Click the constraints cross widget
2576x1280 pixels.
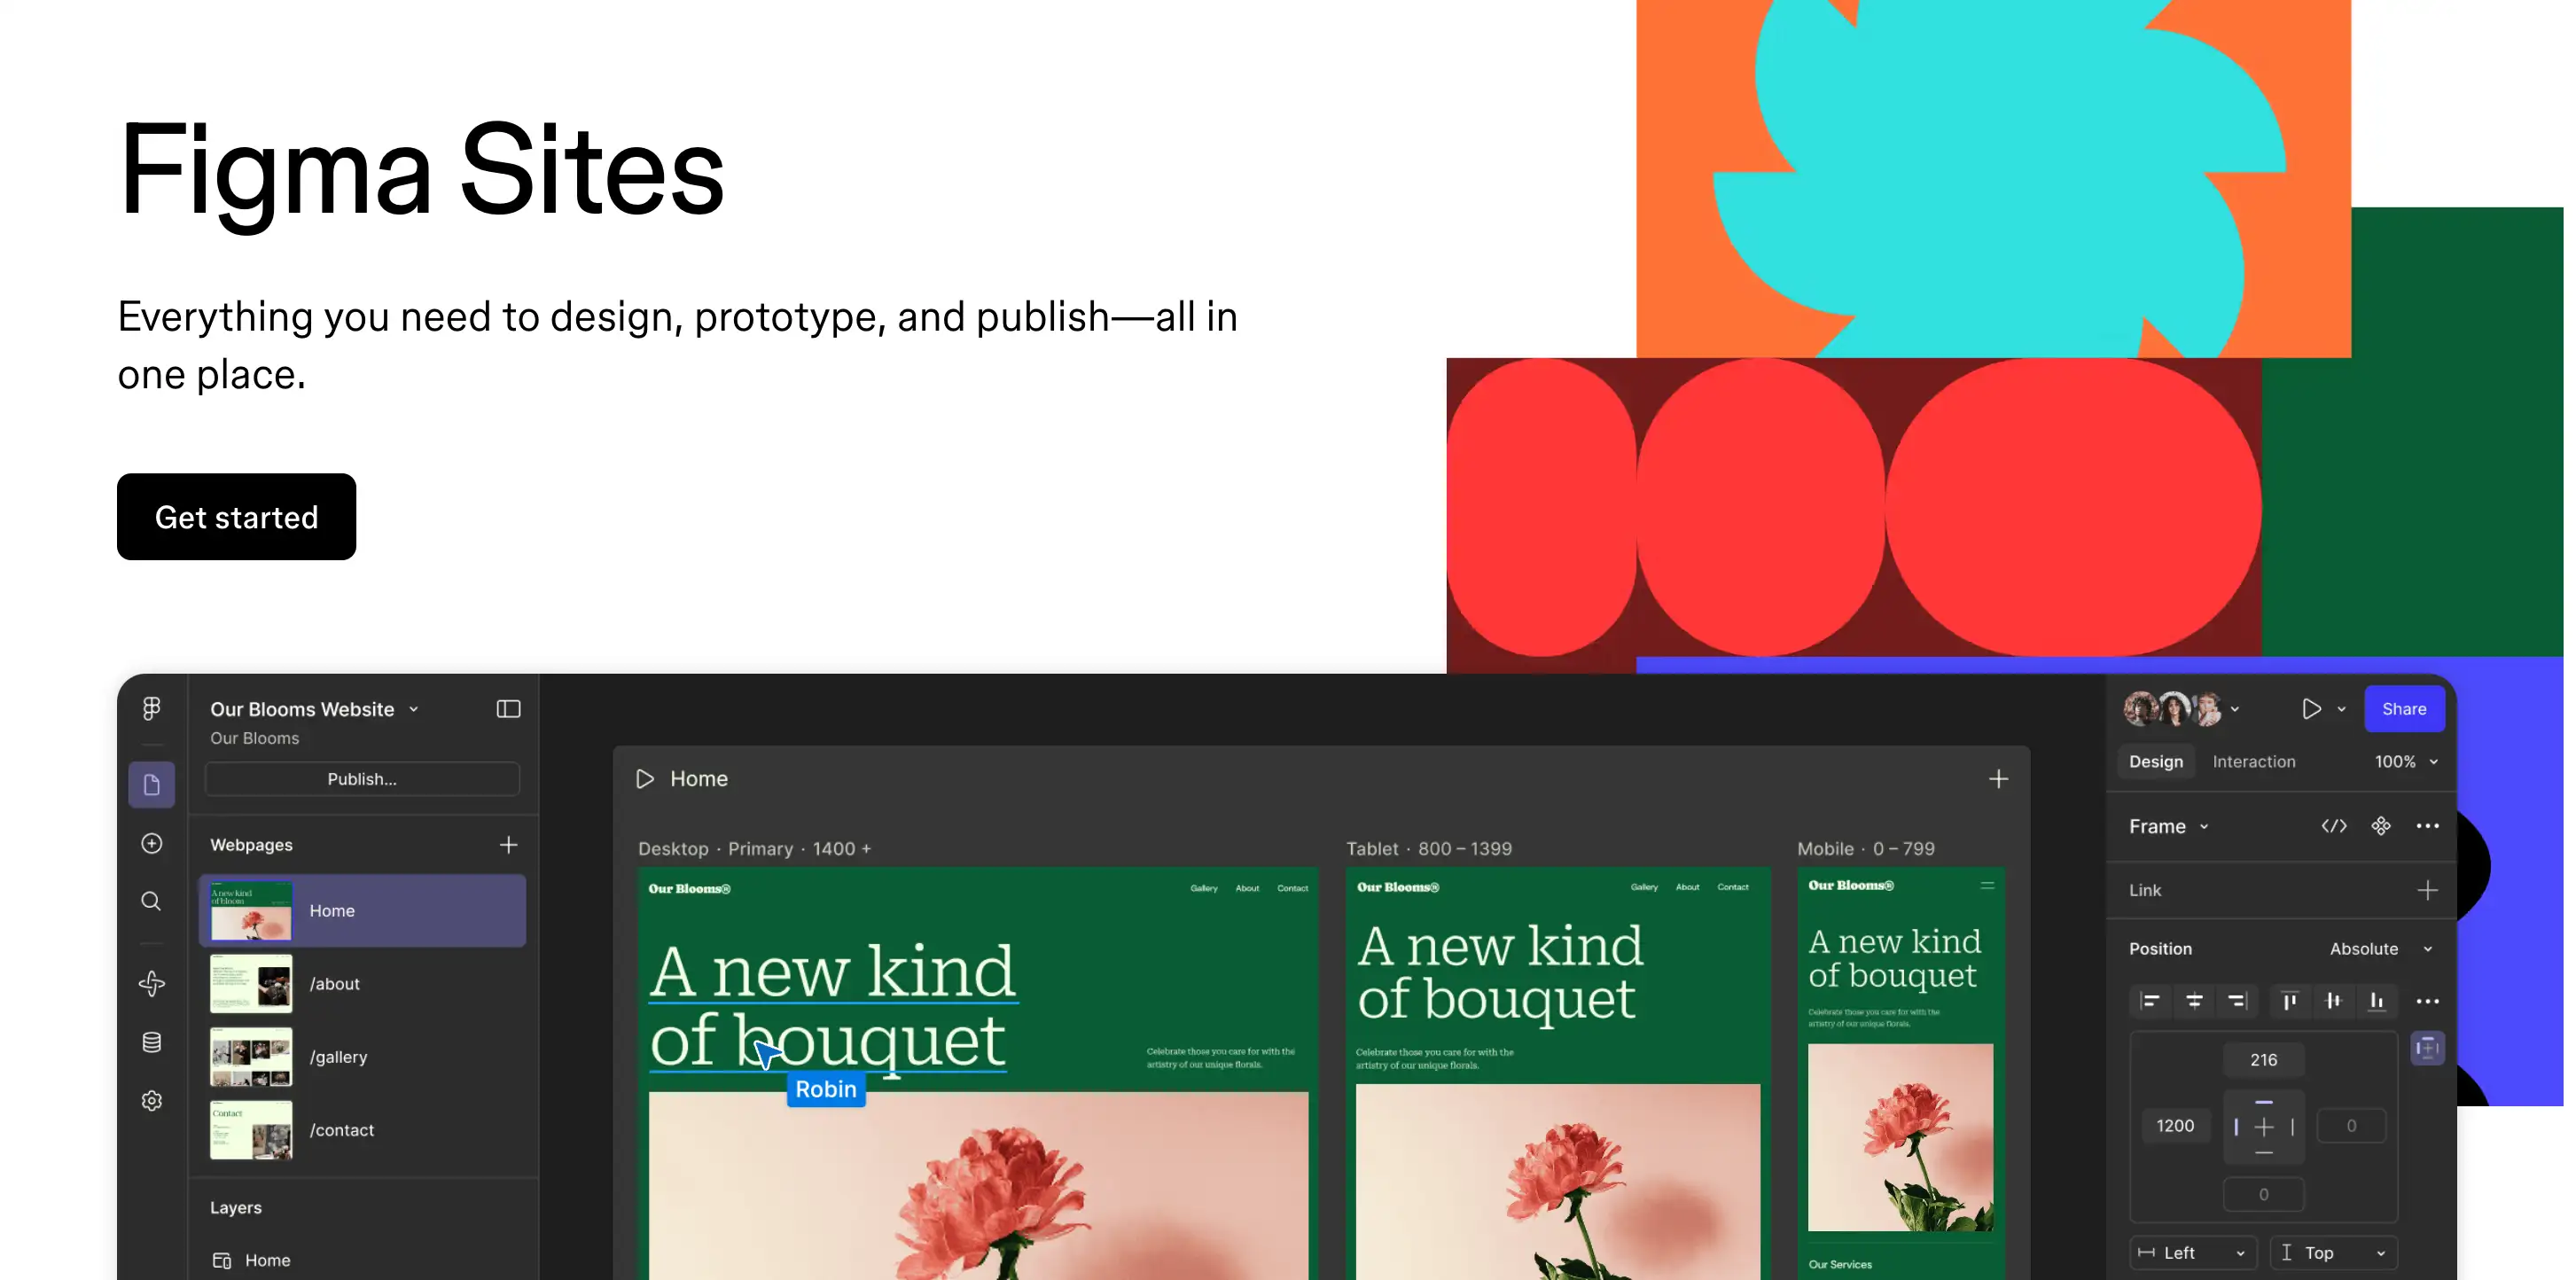pyautogui.click(x=2263, y=1126)
